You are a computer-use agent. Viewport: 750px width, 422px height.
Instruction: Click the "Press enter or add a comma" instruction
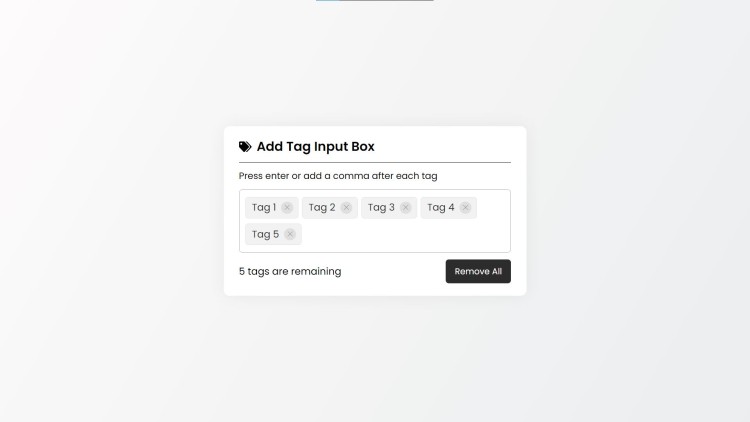coord(338,176)
